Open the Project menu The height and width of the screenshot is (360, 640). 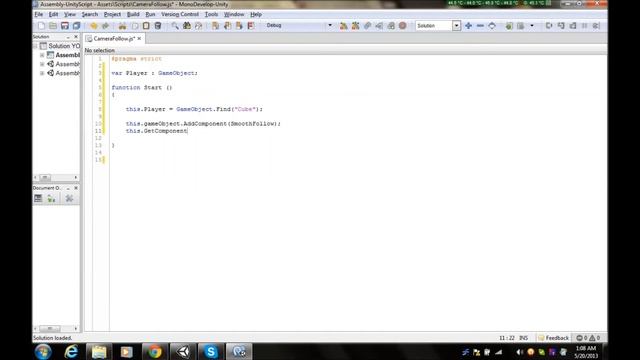point(112,14)
